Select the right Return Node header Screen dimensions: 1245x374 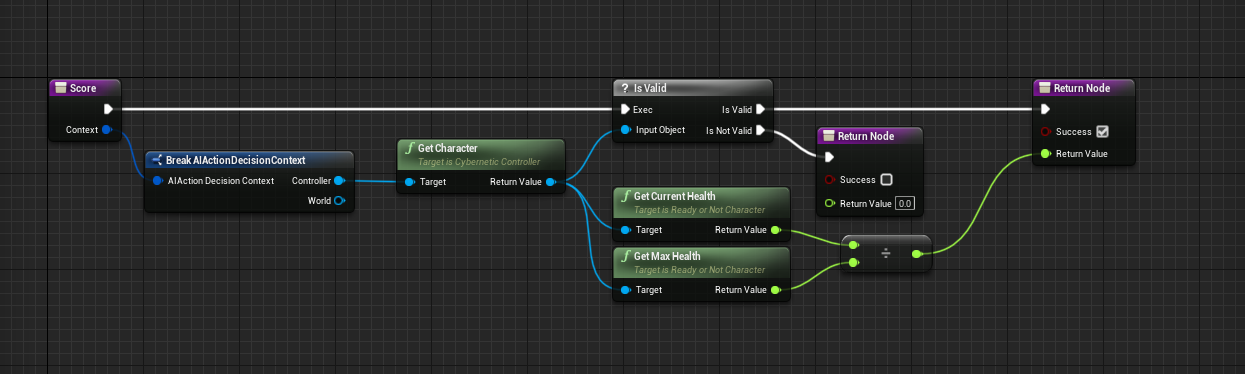1085,88
